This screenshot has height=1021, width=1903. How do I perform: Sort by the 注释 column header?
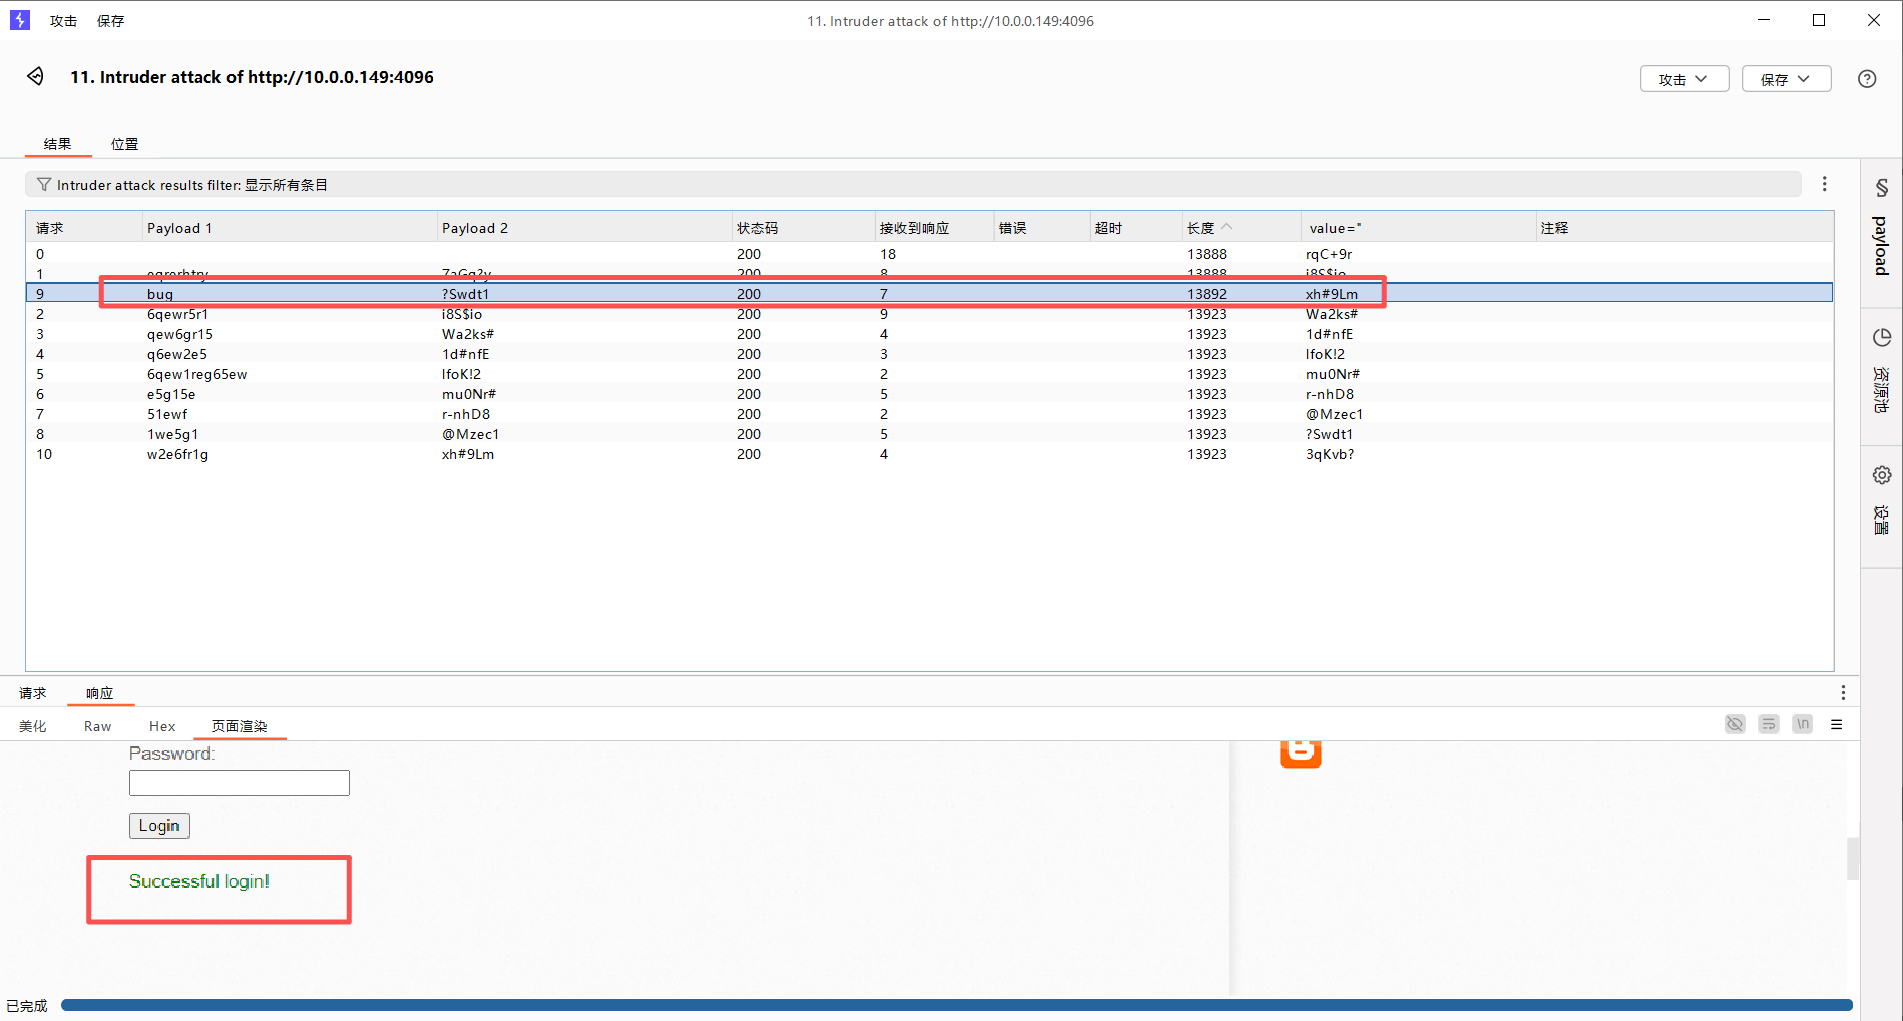coord(1684,228)
